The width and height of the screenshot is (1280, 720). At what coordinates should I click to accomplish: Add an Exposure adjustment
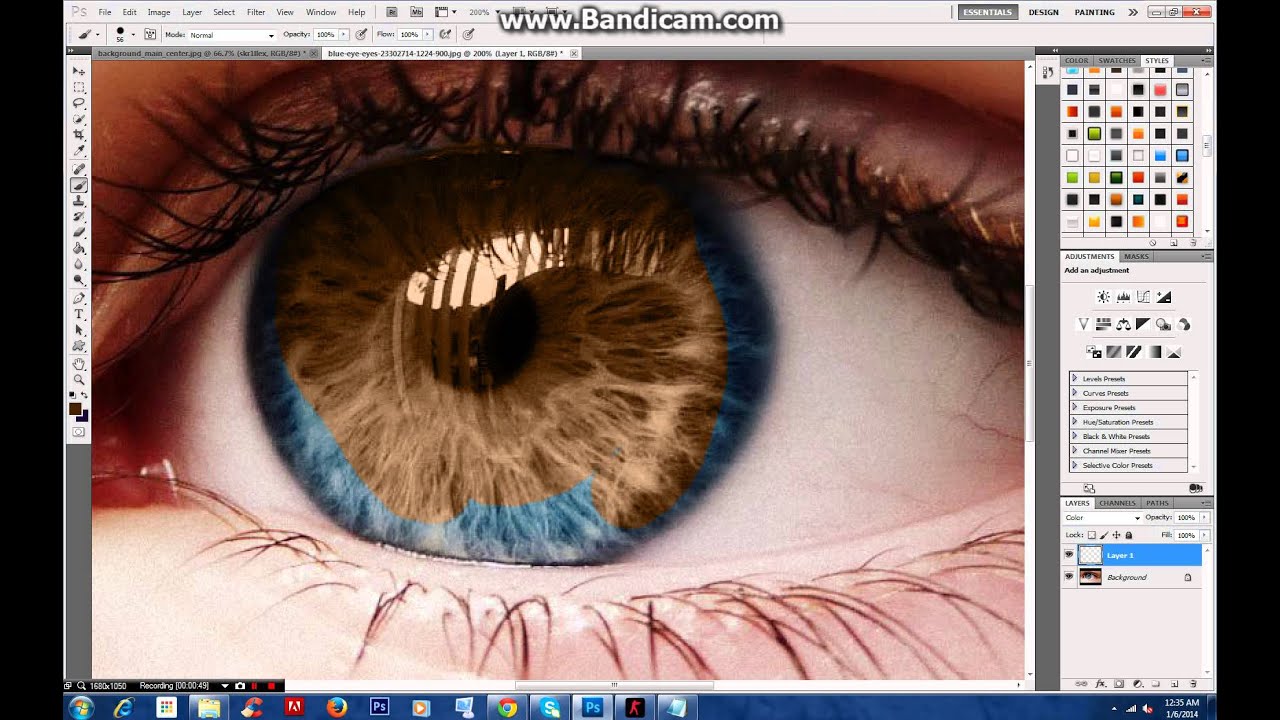(1163, 297)
